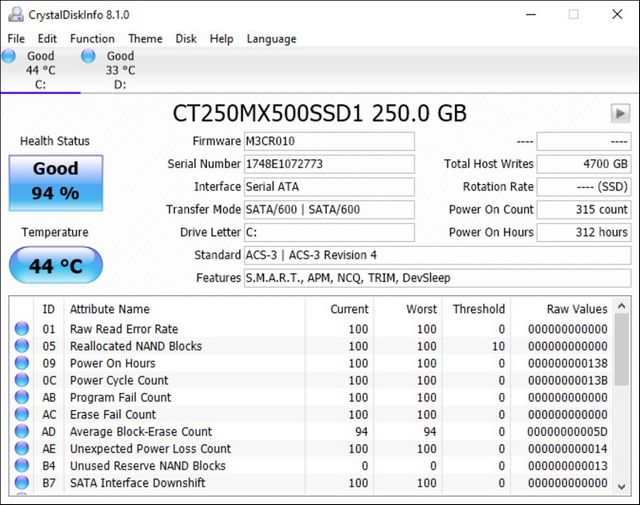Viewport: 640px width, 505px height.
Task: Click status orb for Raw Read Error Rate
Action: 22,329
